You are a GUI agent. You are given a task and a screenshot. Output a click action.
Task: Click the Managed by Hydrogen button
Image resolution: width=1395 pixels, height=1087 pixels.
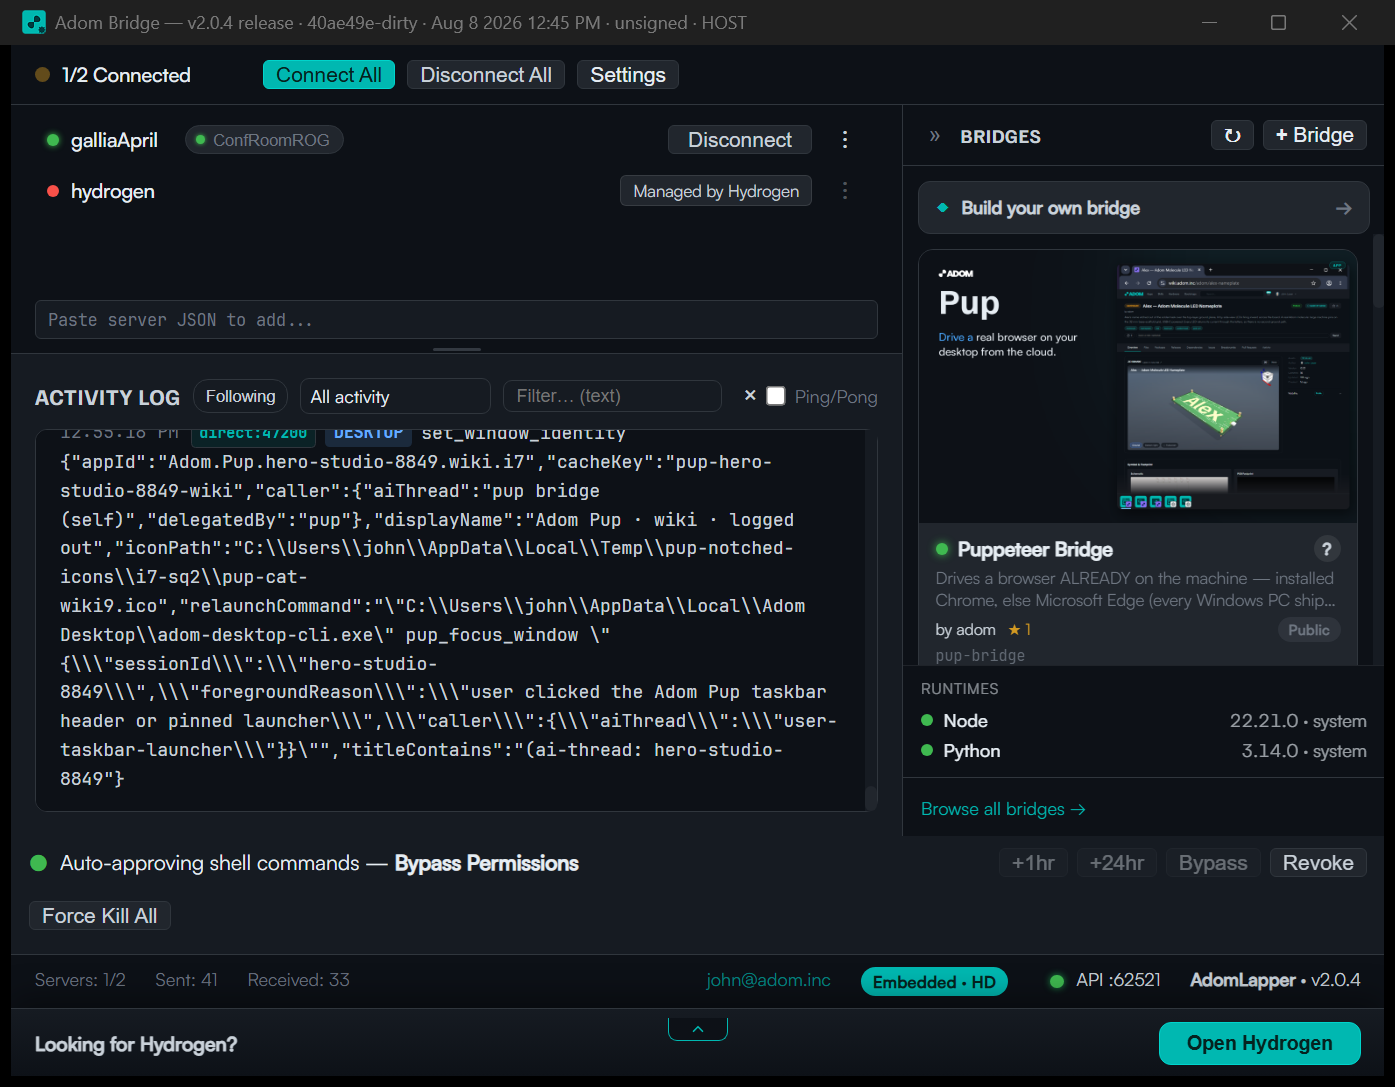[716, 191]
